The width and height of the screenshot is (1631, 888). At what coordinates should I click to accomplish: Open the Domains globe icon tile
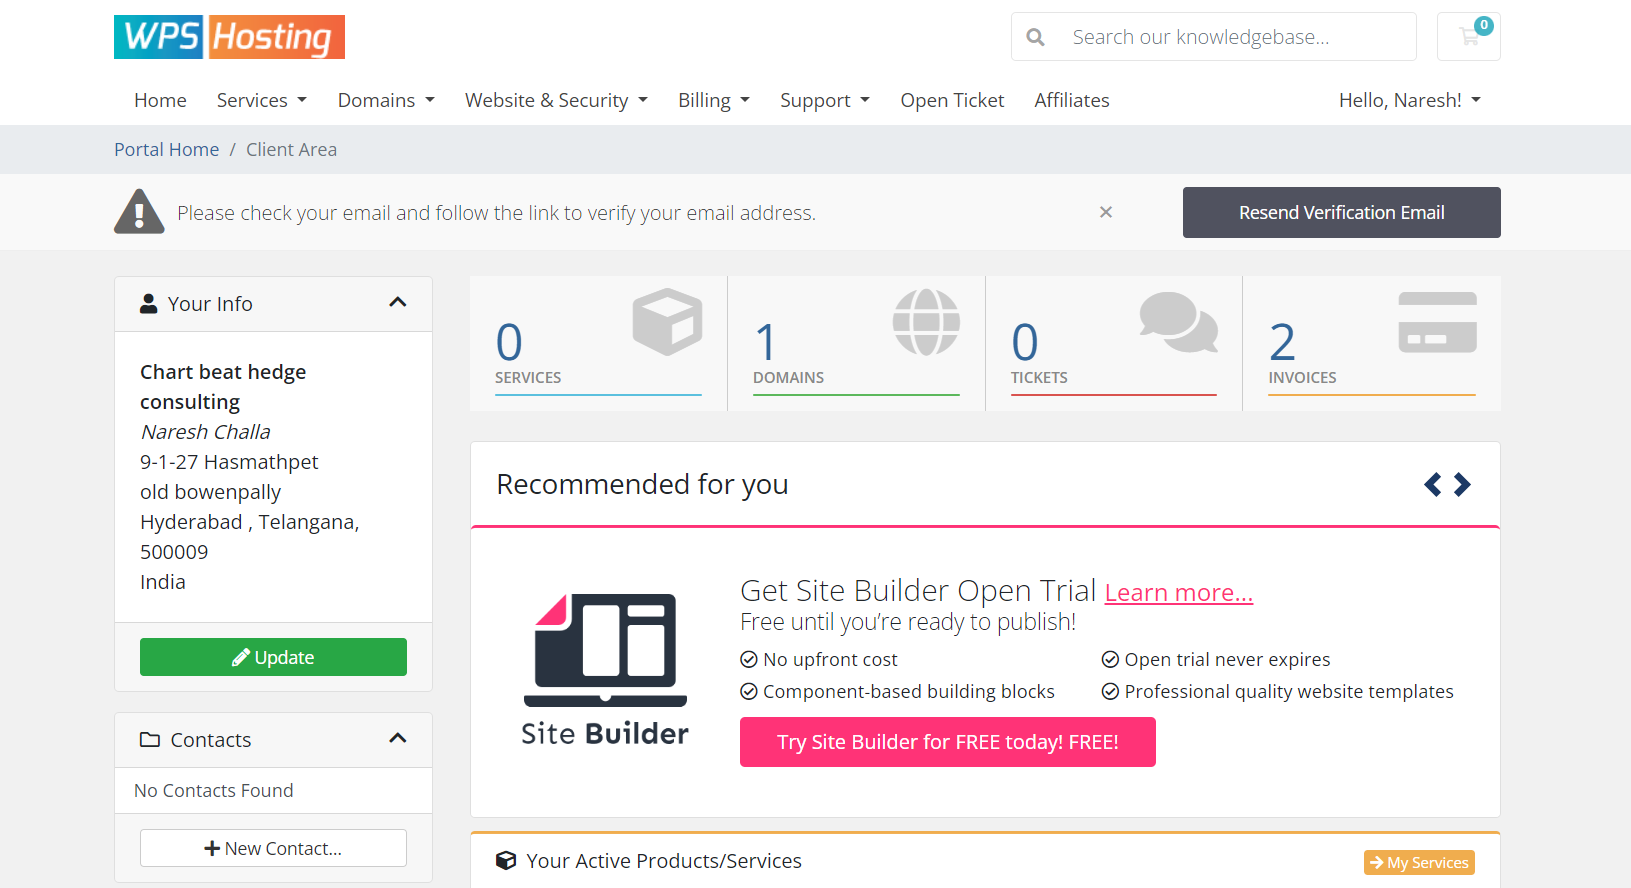tap(856, 343)
